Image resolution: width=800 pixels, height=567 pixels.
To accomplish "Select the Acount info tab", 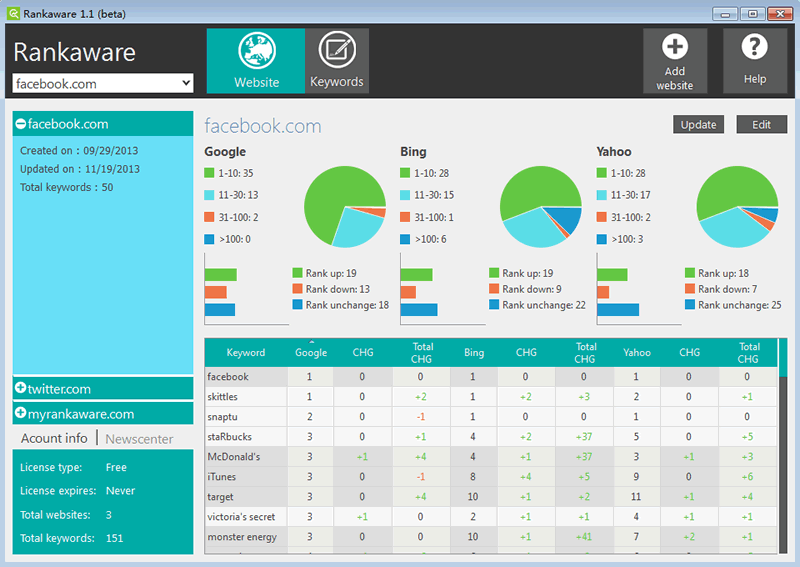I will pos(54,438).
